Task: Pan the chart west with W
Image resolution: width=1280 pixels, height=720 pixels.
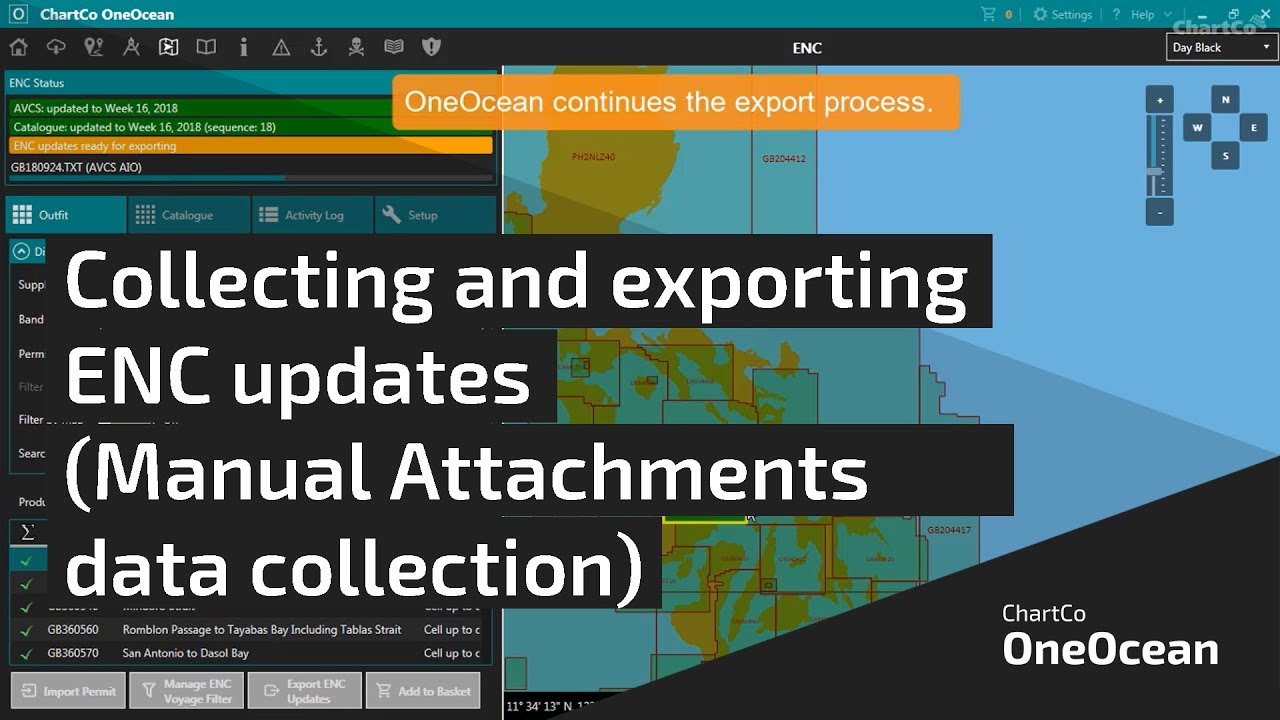Action: [x=1197, y=127]
